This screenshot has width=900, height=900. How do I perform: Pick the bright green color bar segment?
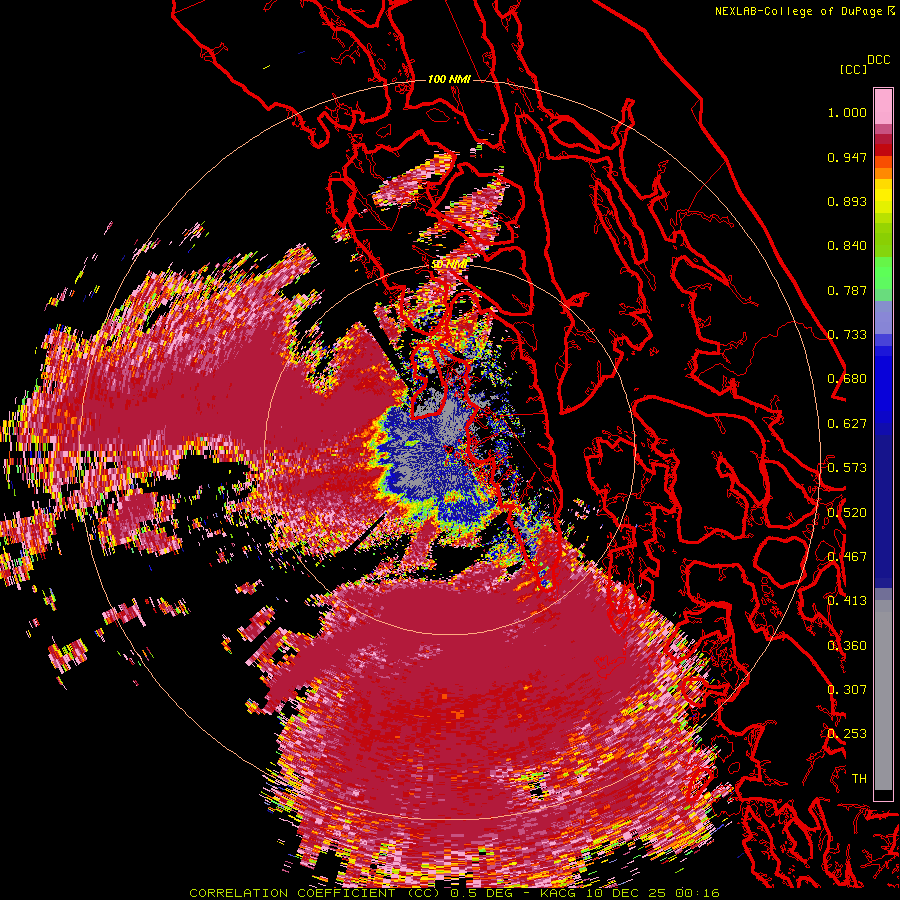coord(883,273)
